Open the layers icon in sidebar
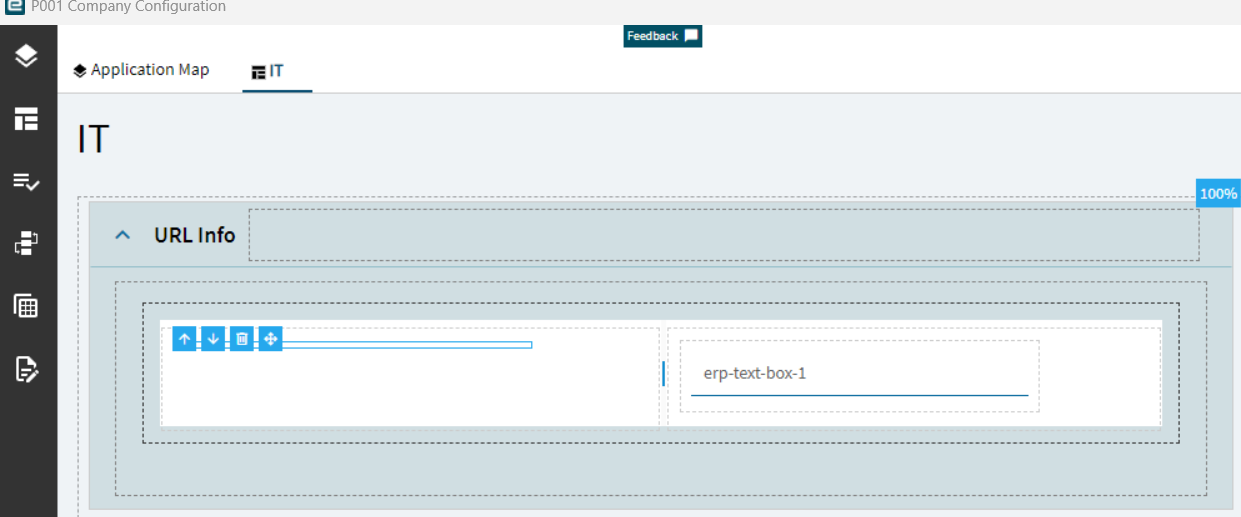The image size is (1241, 517). [x=26, y=56]
